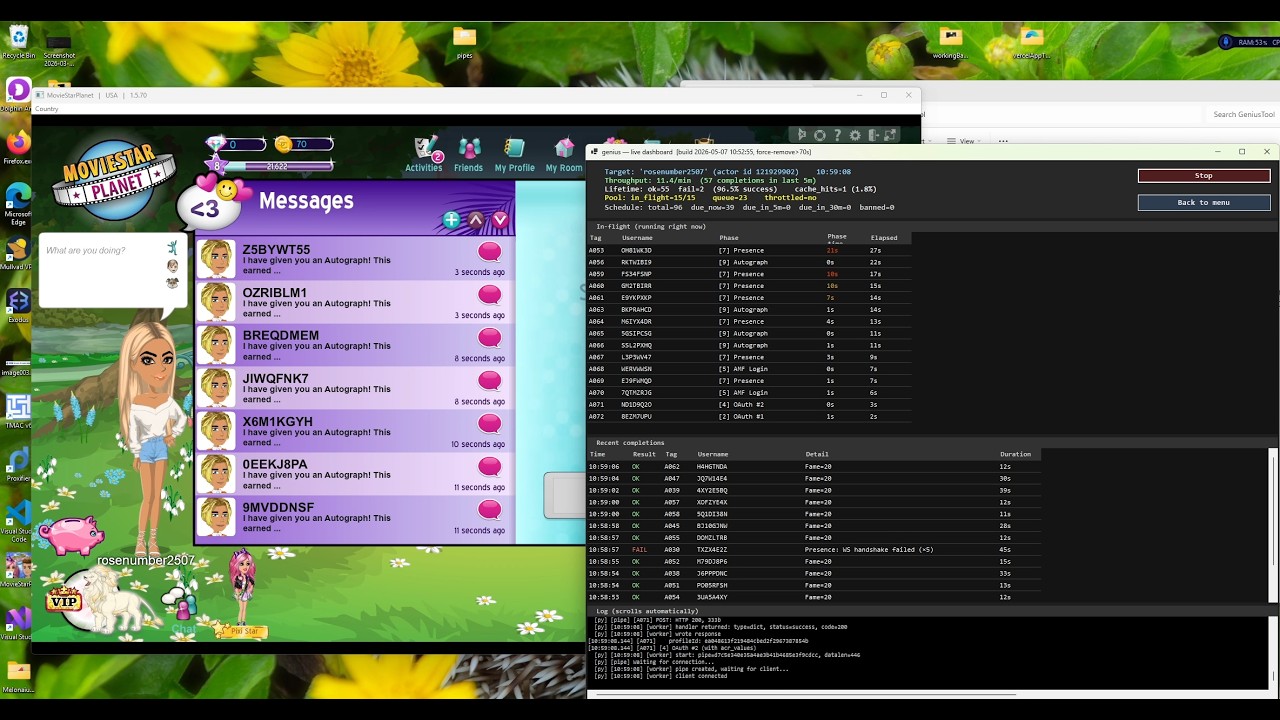1280x720 pixels.
Task: Open the Firefox desktop shortcut
Action: coord(17,146)
